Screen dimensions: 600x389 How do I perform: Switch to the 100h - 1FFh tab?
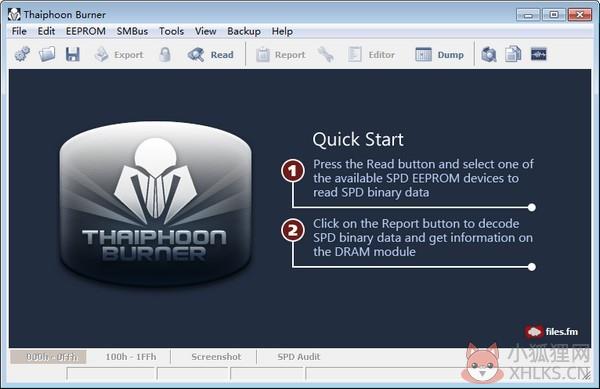point(130,356)
